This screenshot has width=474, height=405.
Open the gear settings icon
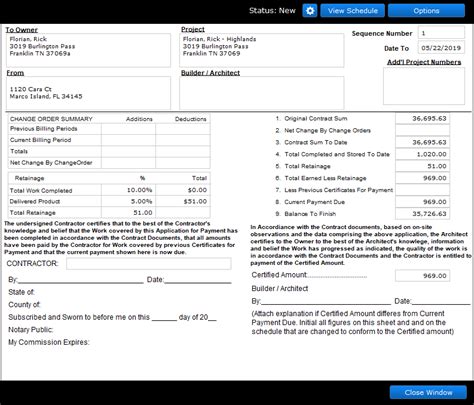click(x=310, y=11)
